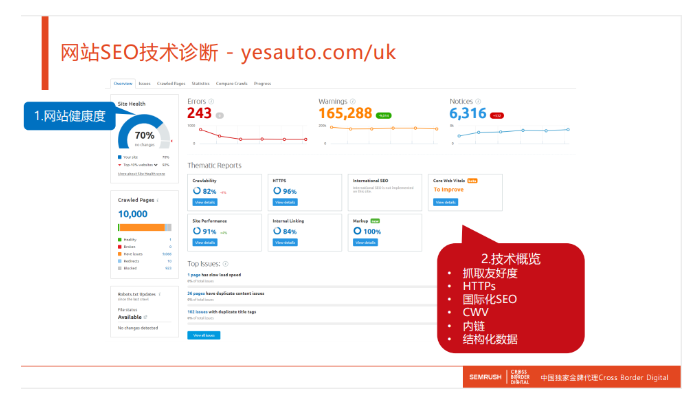Click the info icon beside Warnings
691x393 pixels.
(x=353, y=101)
